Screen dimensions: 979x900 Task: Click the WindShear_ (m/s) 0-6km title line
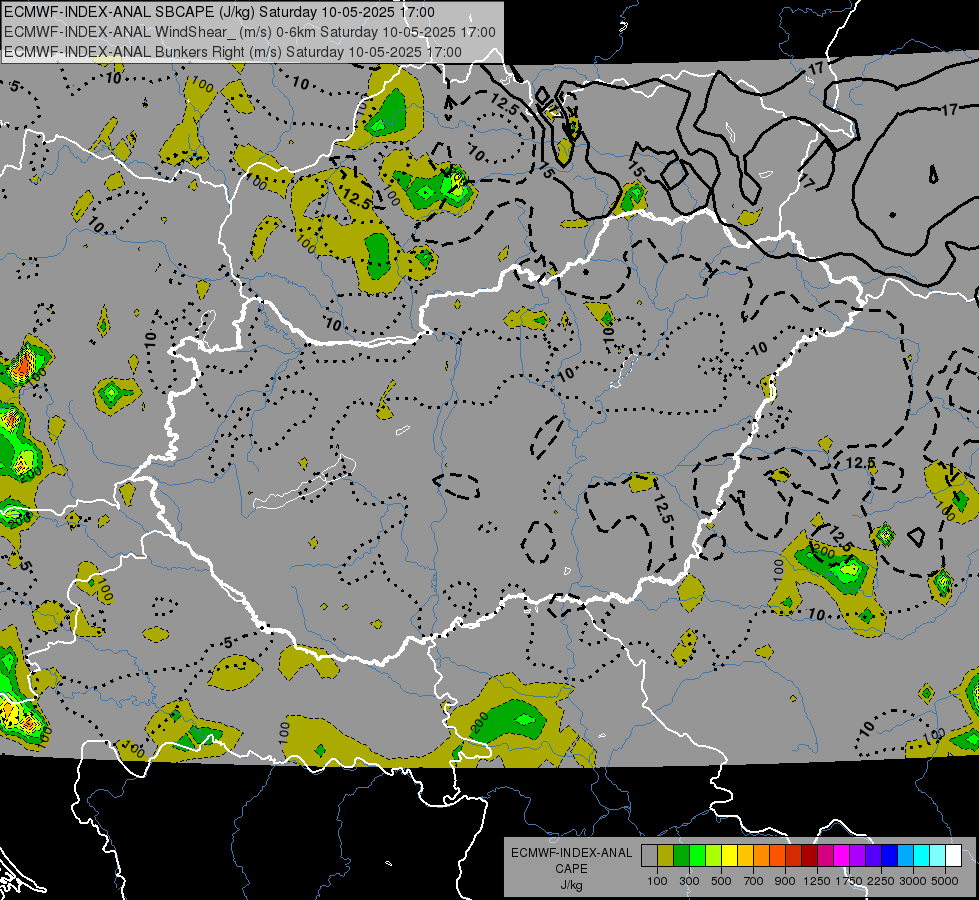click(x=250, y=32)
